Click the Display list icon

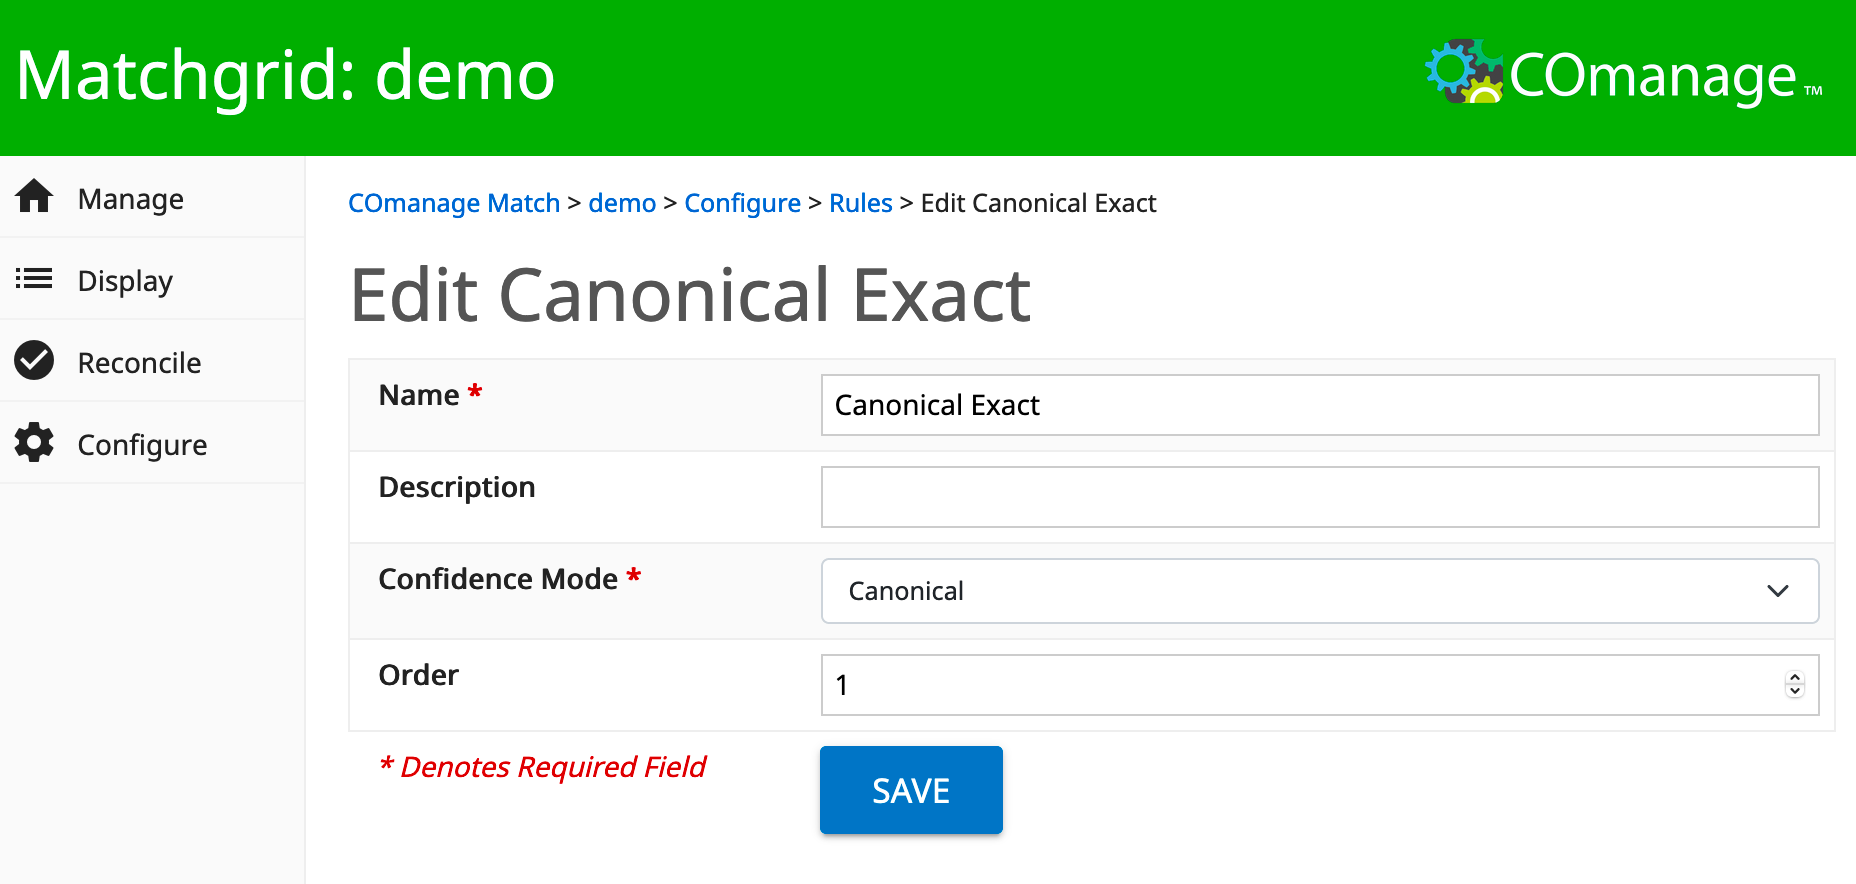34,279
